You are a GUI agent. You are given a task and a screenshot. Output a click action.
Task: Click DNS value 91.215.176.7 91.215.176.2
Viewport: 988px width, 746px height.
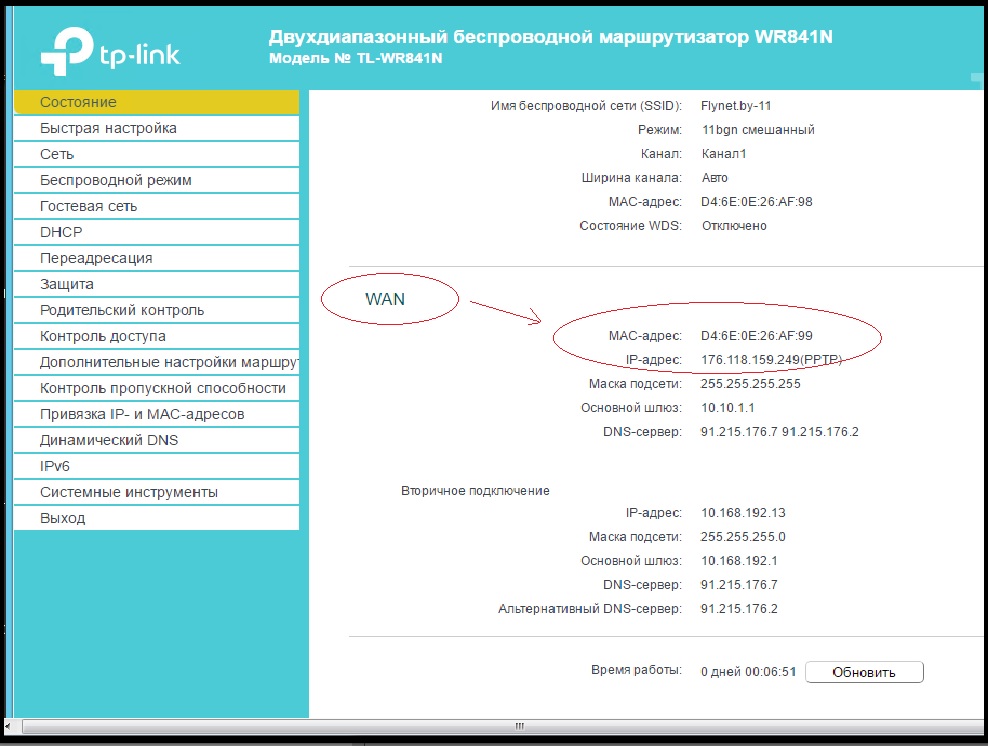tap(779, 432)
